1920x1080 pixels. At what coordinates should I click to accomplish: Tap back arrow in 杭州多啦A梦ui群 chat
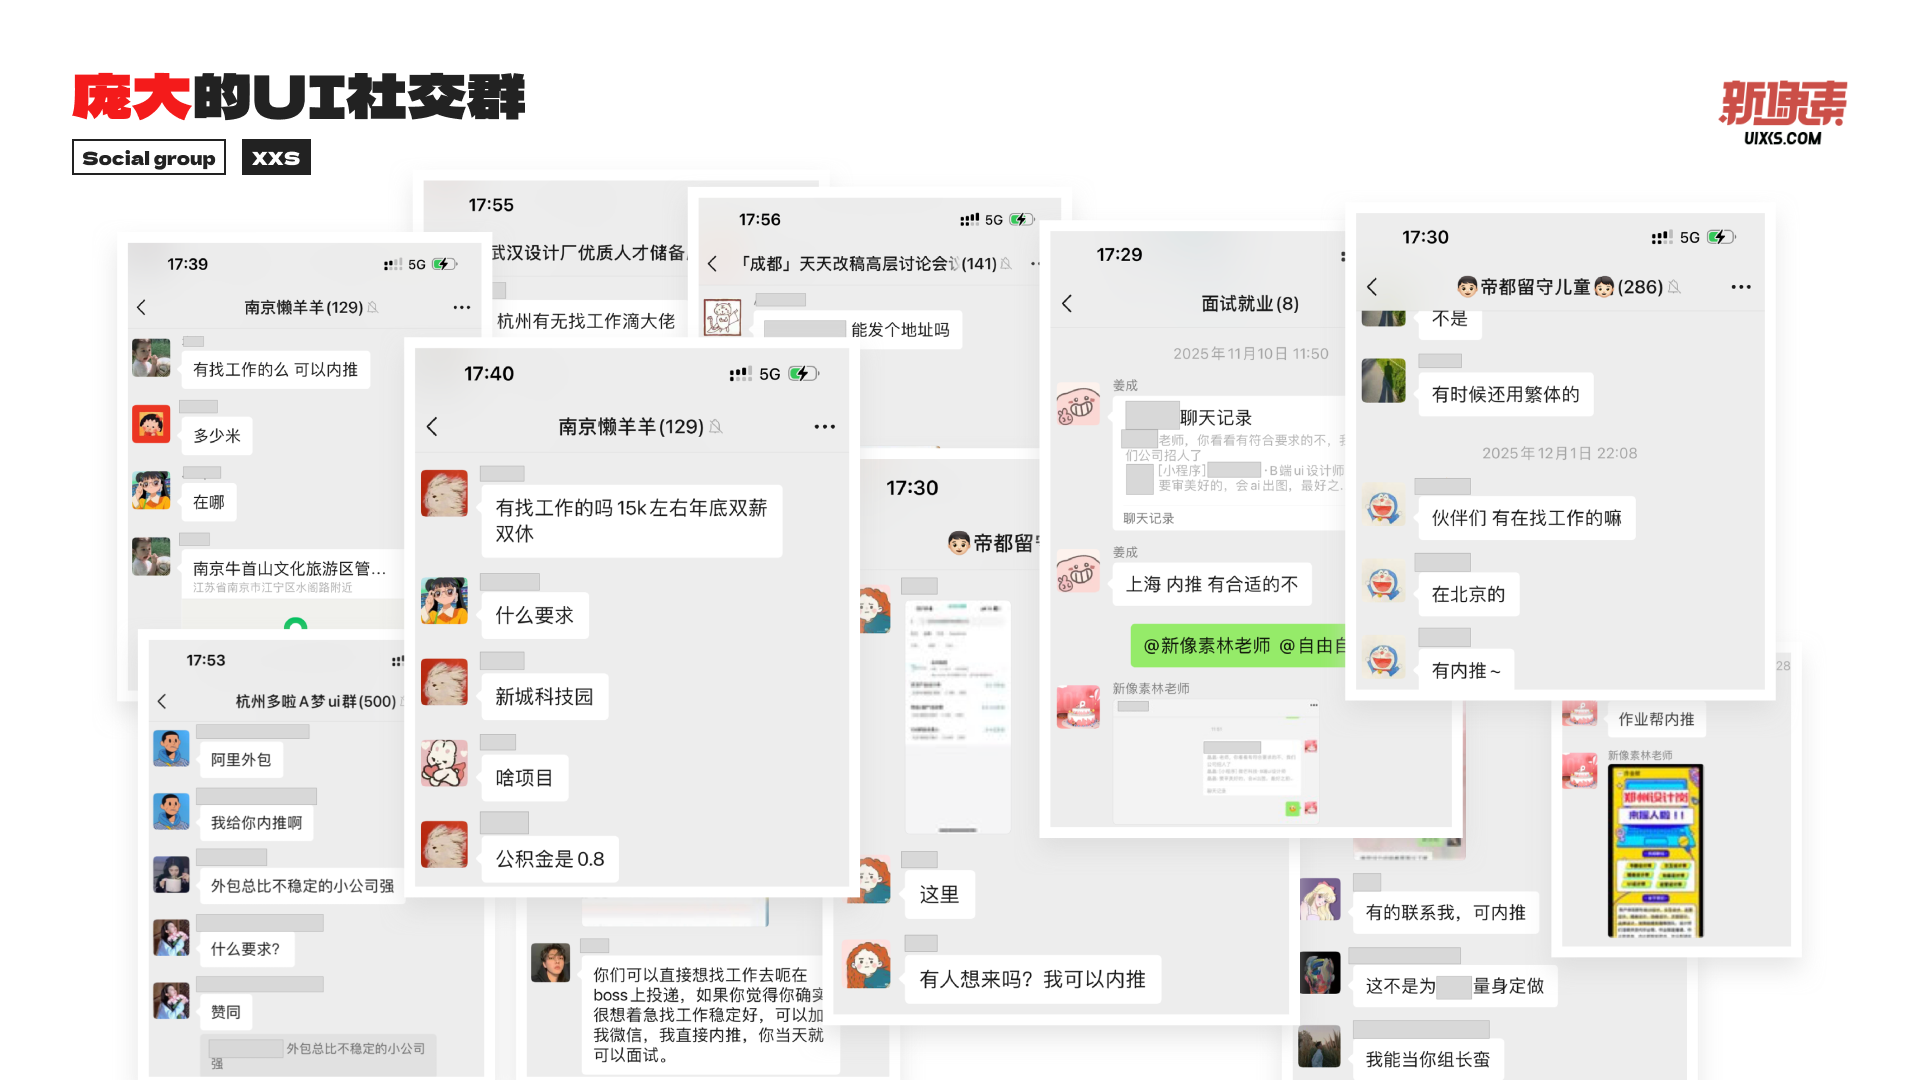pyautogui.click(x=162, y=701)
